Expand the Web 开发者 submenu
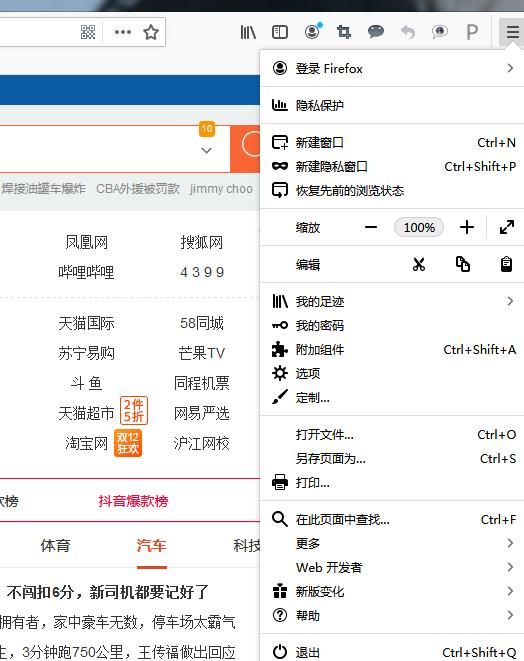Screen dimensions: 524x661 pos(392,567)
